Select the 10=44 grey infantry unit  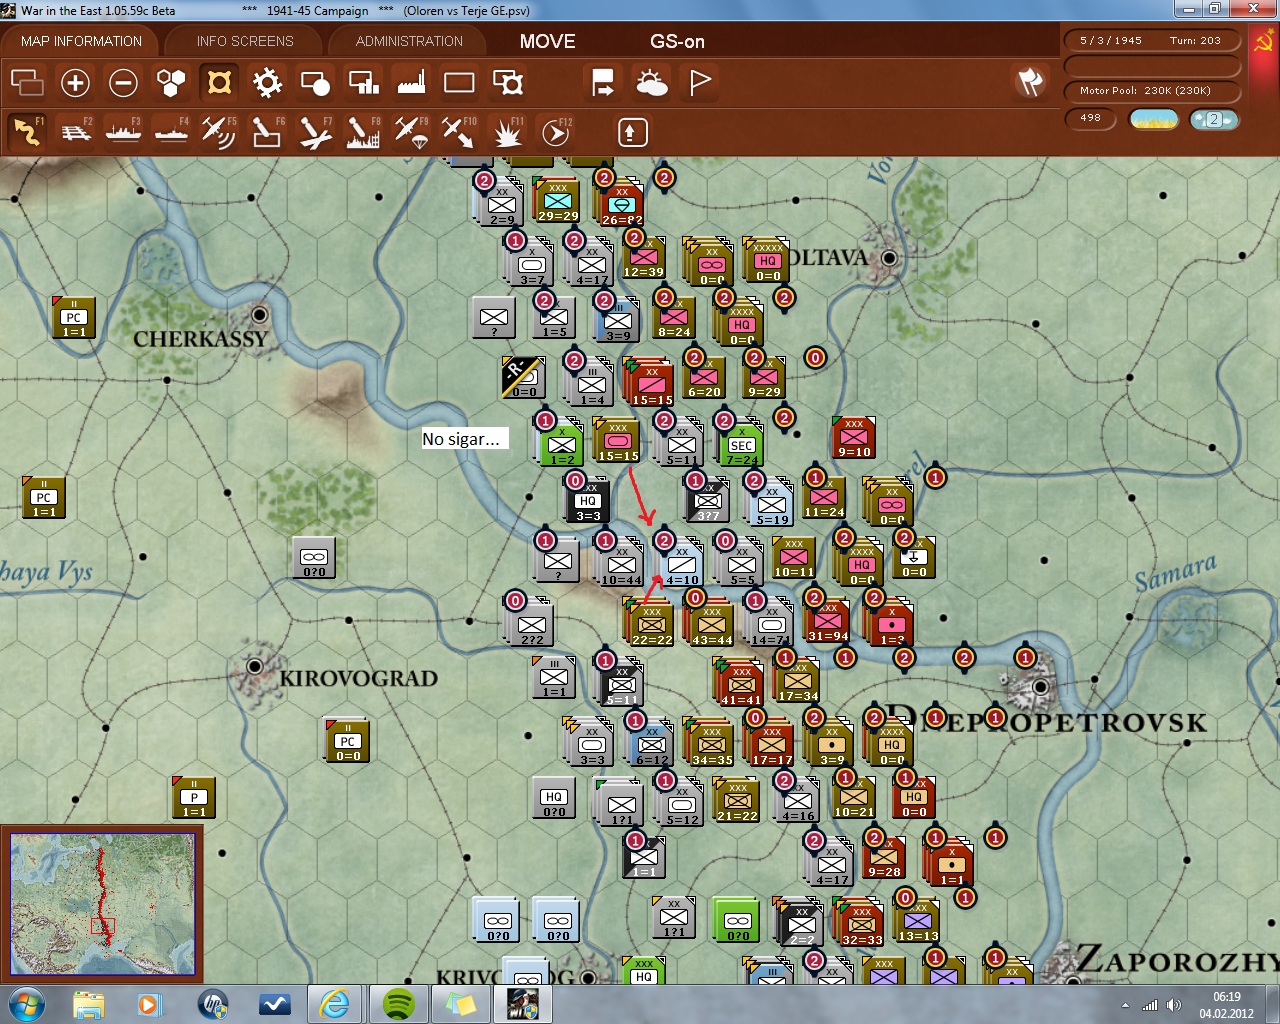tap(621, 565)
